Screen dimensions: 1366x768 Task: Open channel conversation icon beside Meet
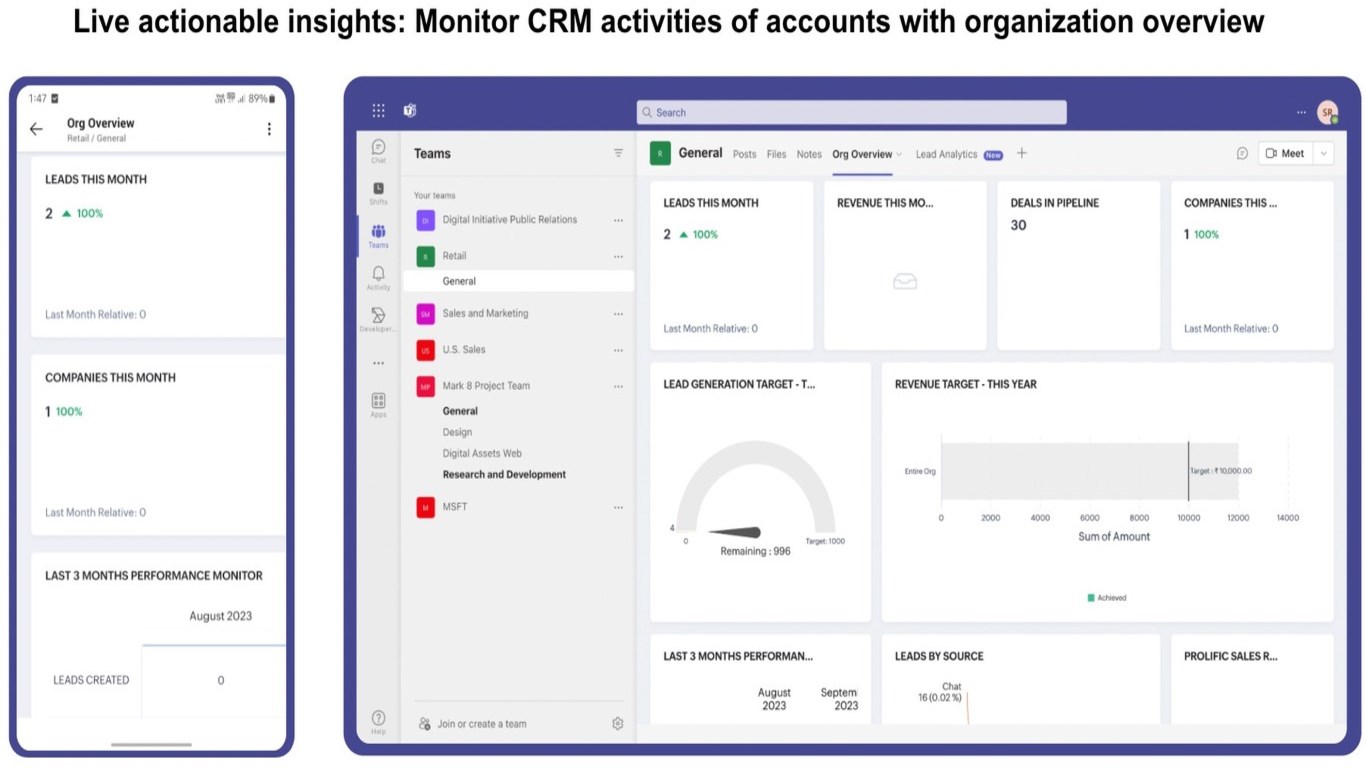[1242, 153]
